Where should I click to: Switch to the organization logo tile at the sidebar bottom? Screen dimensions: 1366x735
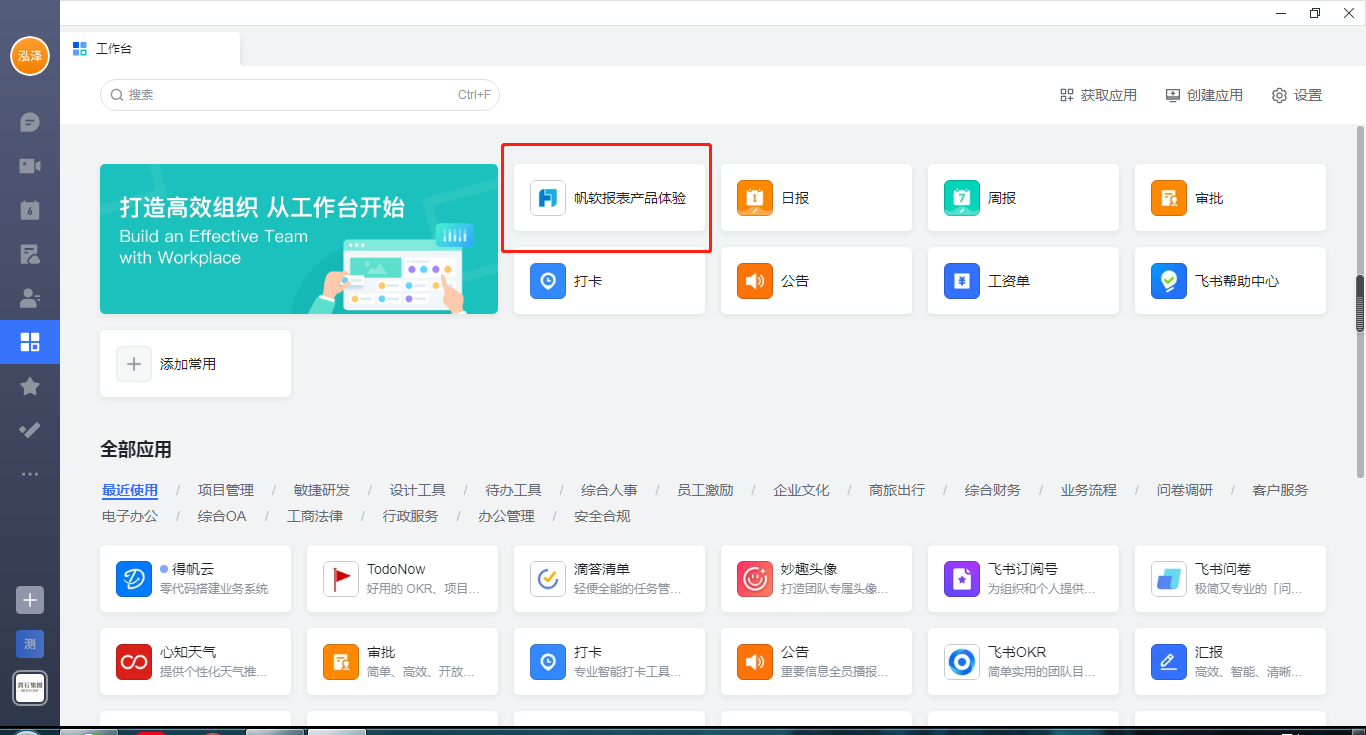[x=30, y=687]
